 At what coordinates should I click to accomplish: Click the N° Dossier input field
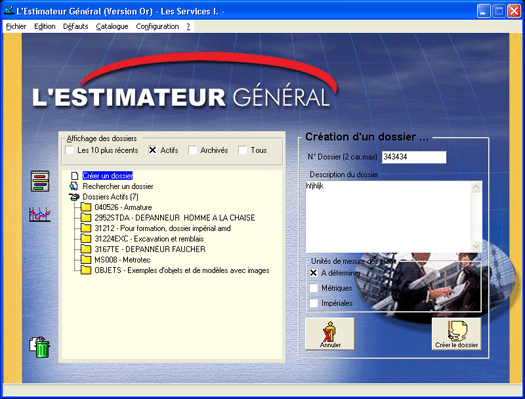(x=414, y=157)
